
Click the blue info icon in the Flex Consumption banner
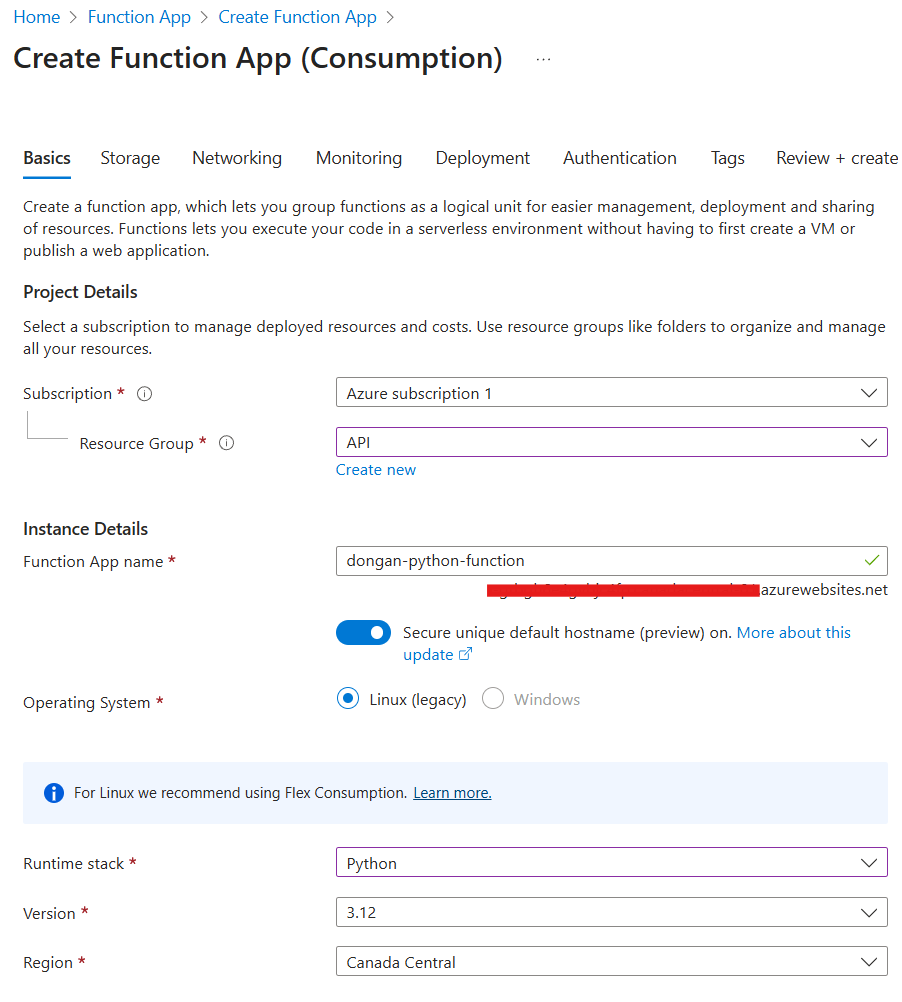(x=53, y=792)
